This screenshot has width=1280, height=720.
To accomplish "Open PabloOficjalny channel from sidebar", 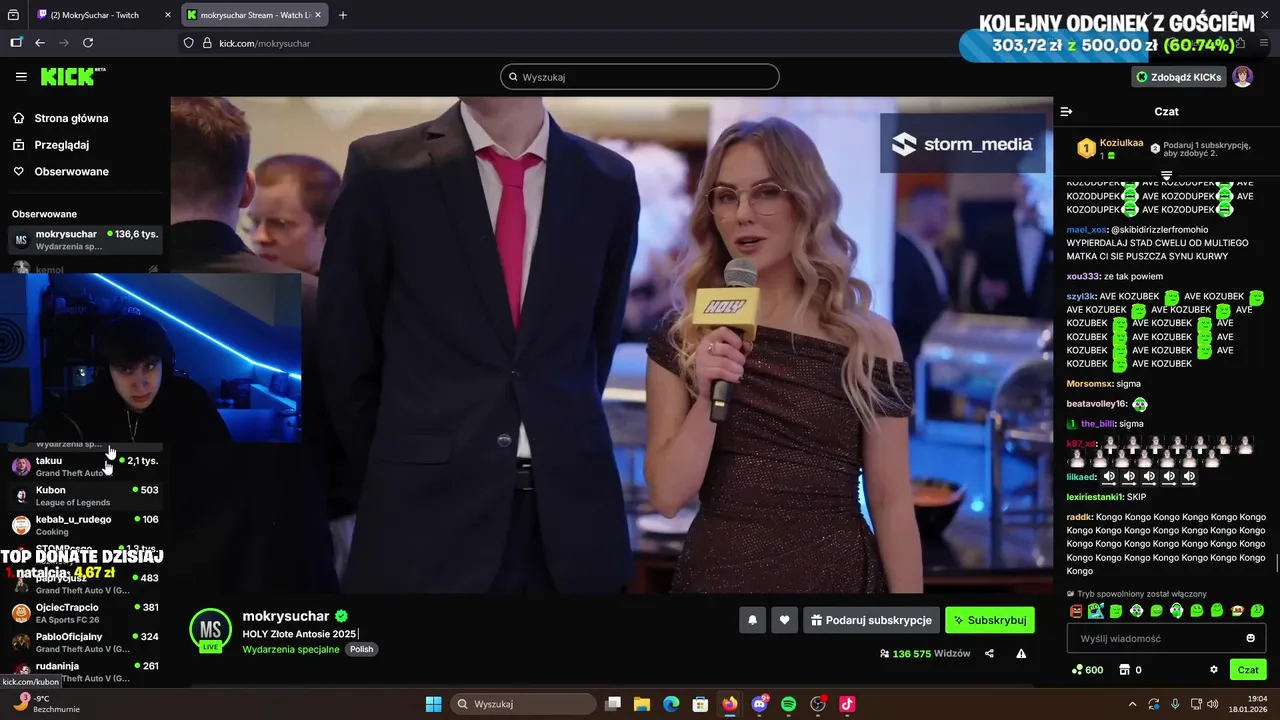I will [x=85, y=642].
